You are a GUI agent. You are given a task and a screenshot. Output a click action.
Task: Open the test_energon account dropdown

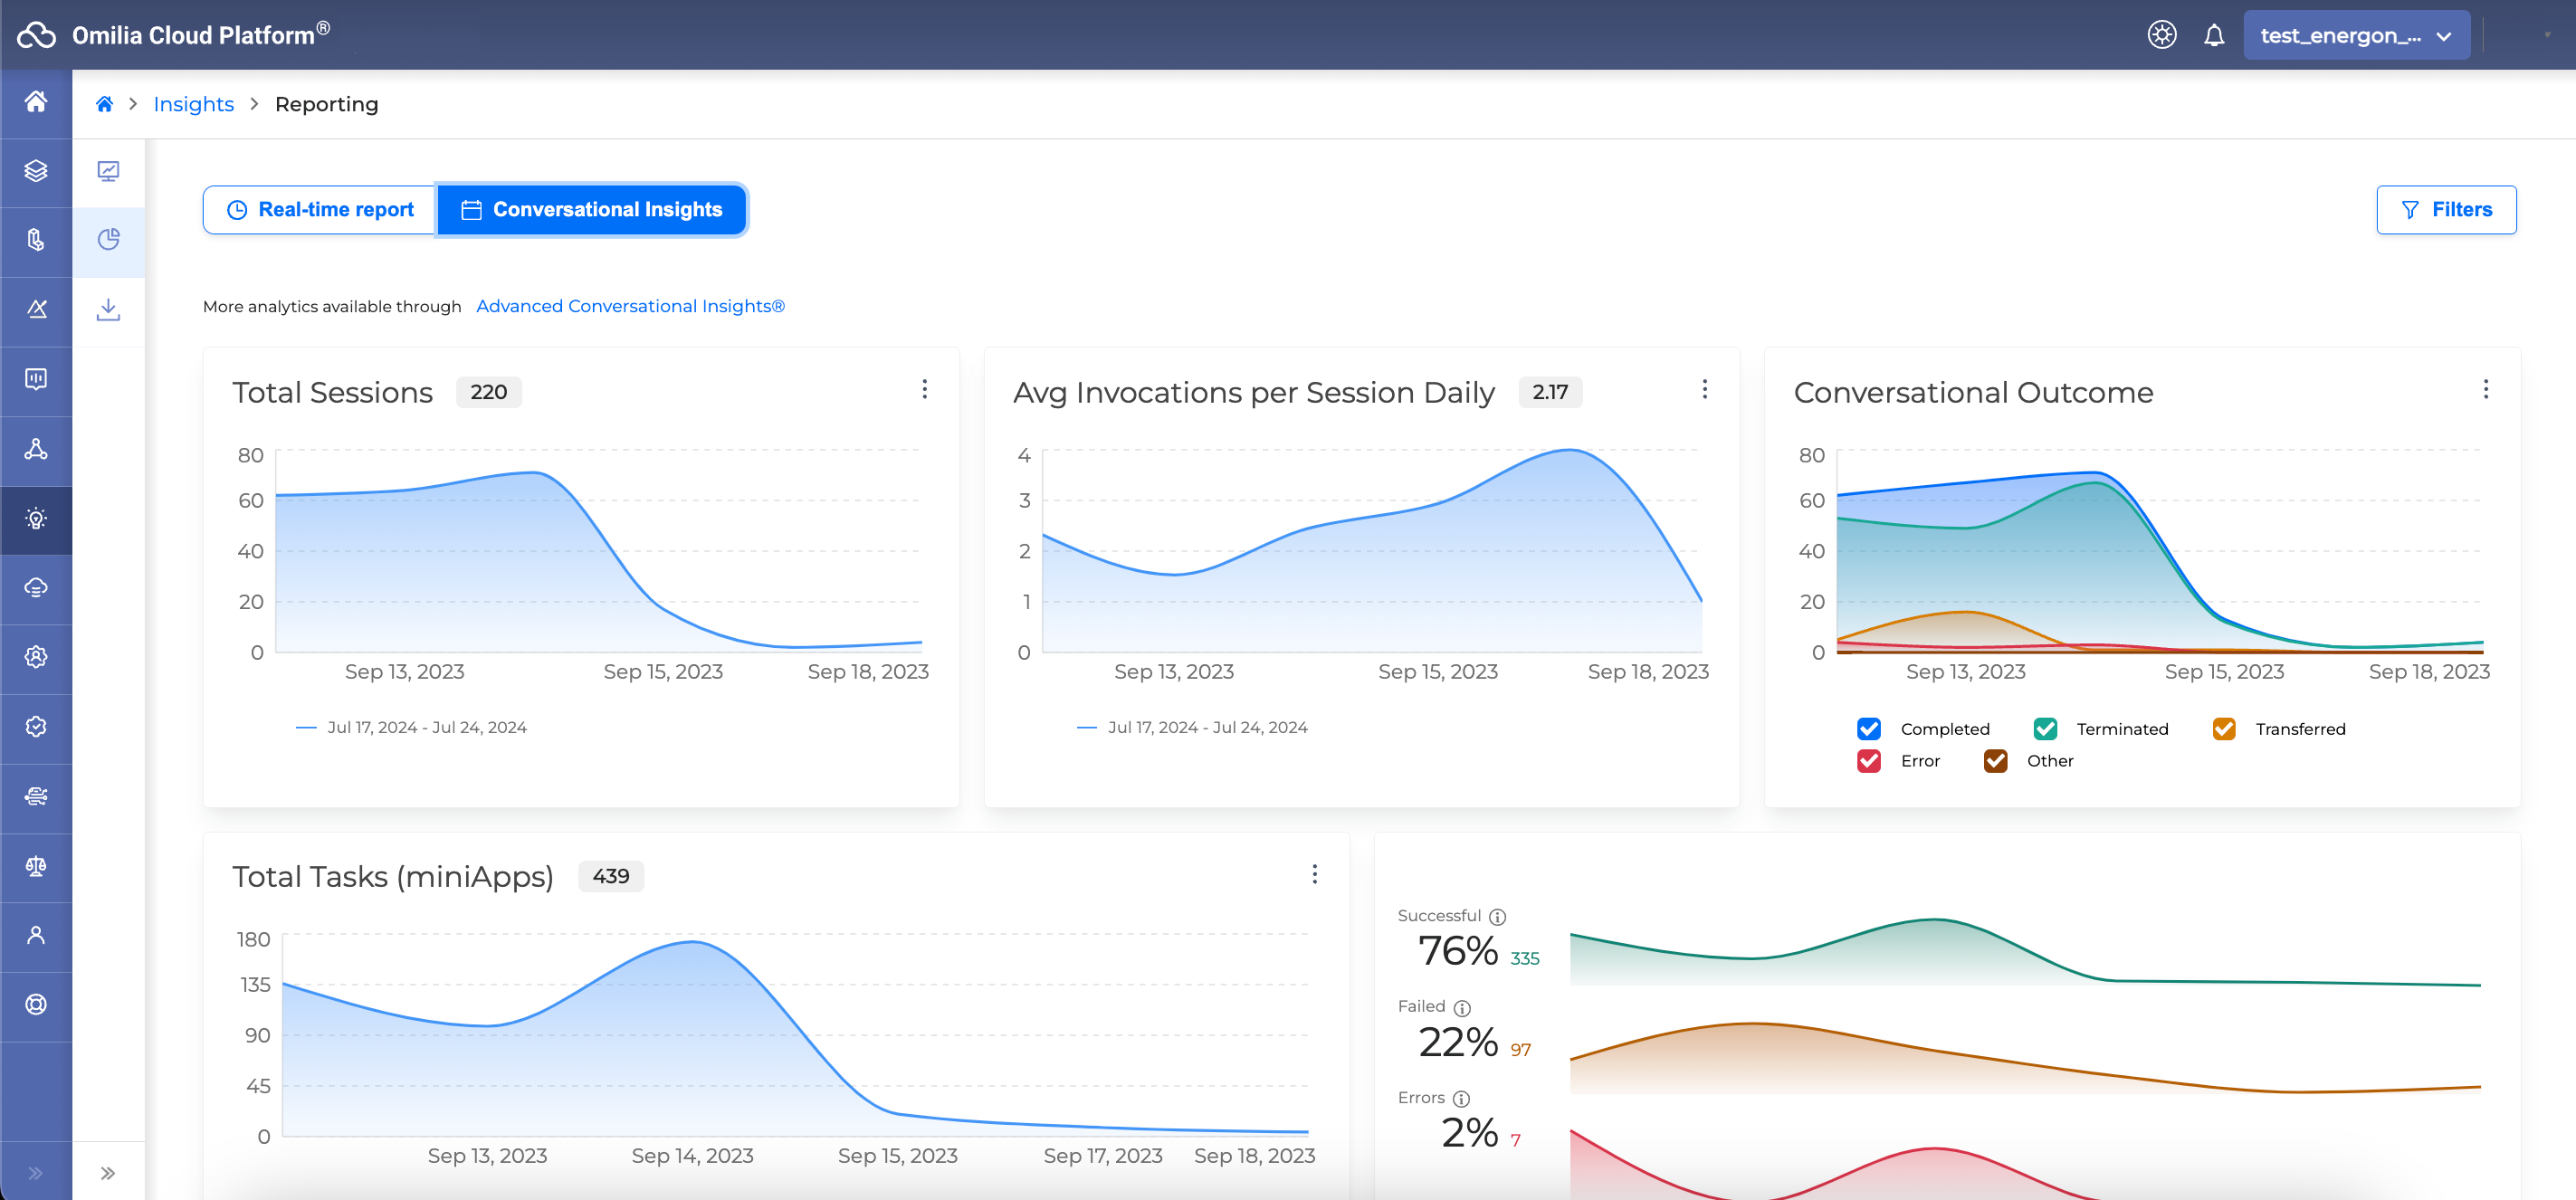(2355, 36)
